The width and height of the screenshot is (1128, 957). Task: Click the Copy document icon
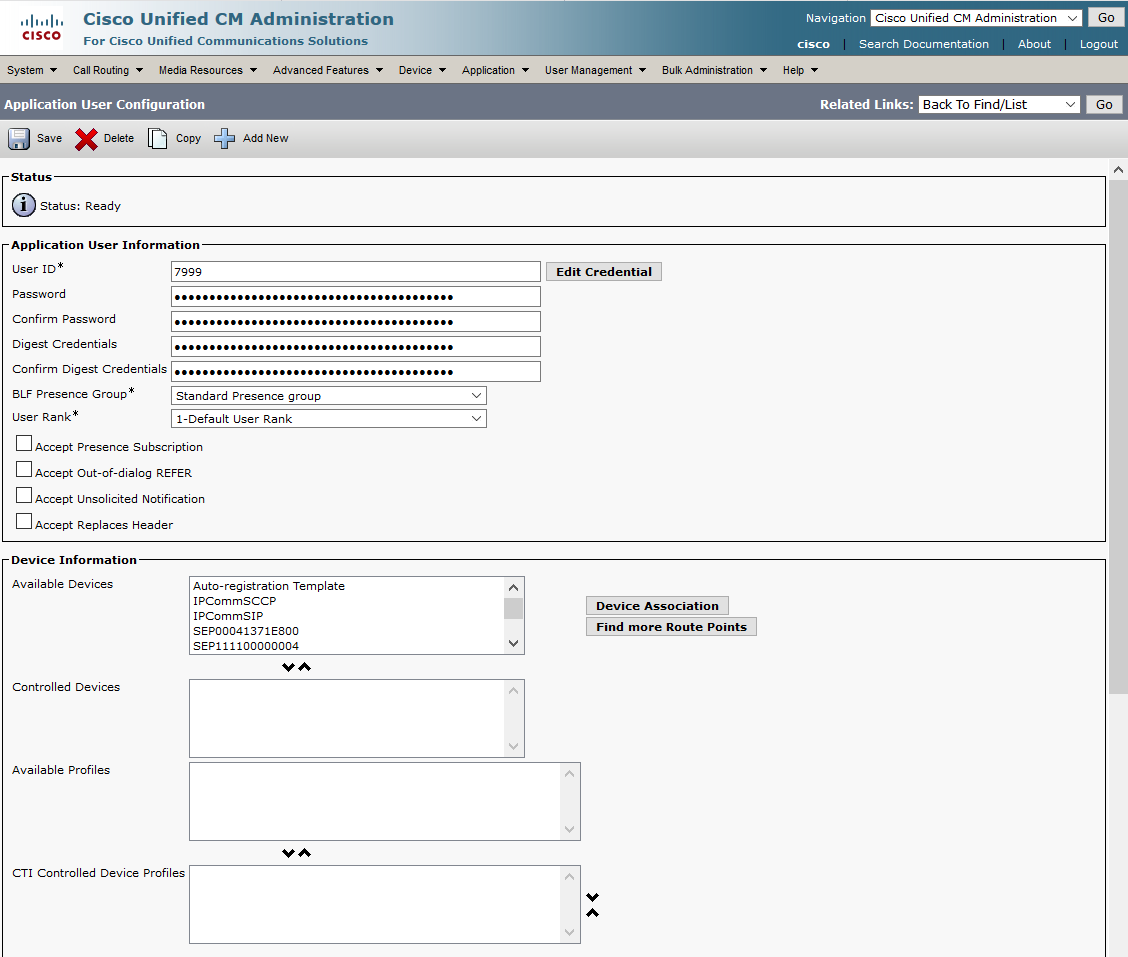tap(158, 139)
